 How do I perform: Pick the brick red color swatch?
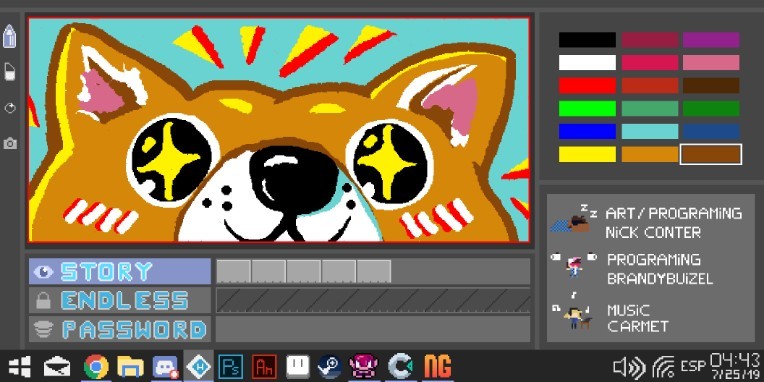[650, 85]
